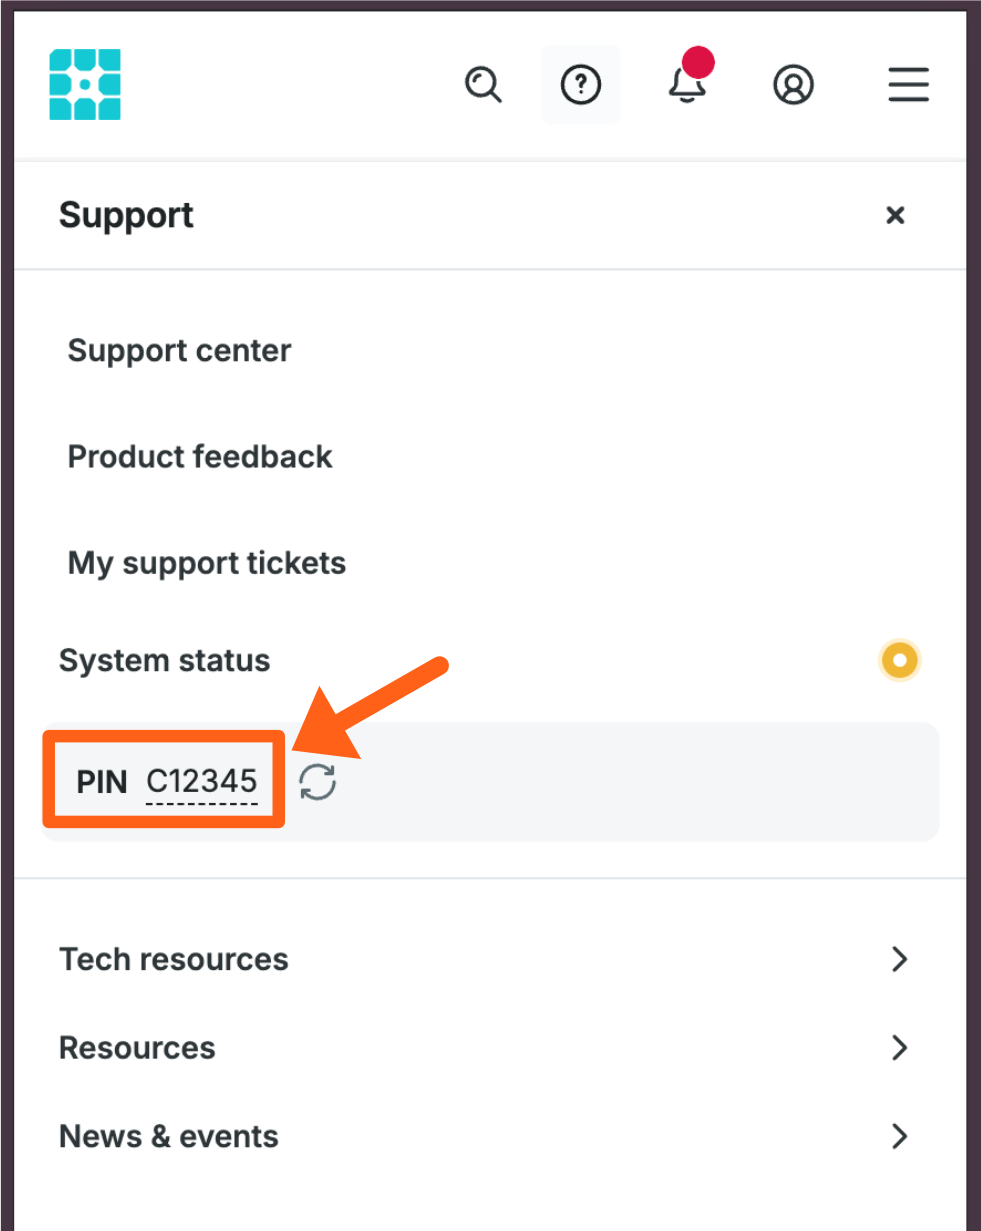Screen dimensions: 981x1231
Task: Click the help question mark icon
Action: 581,85
